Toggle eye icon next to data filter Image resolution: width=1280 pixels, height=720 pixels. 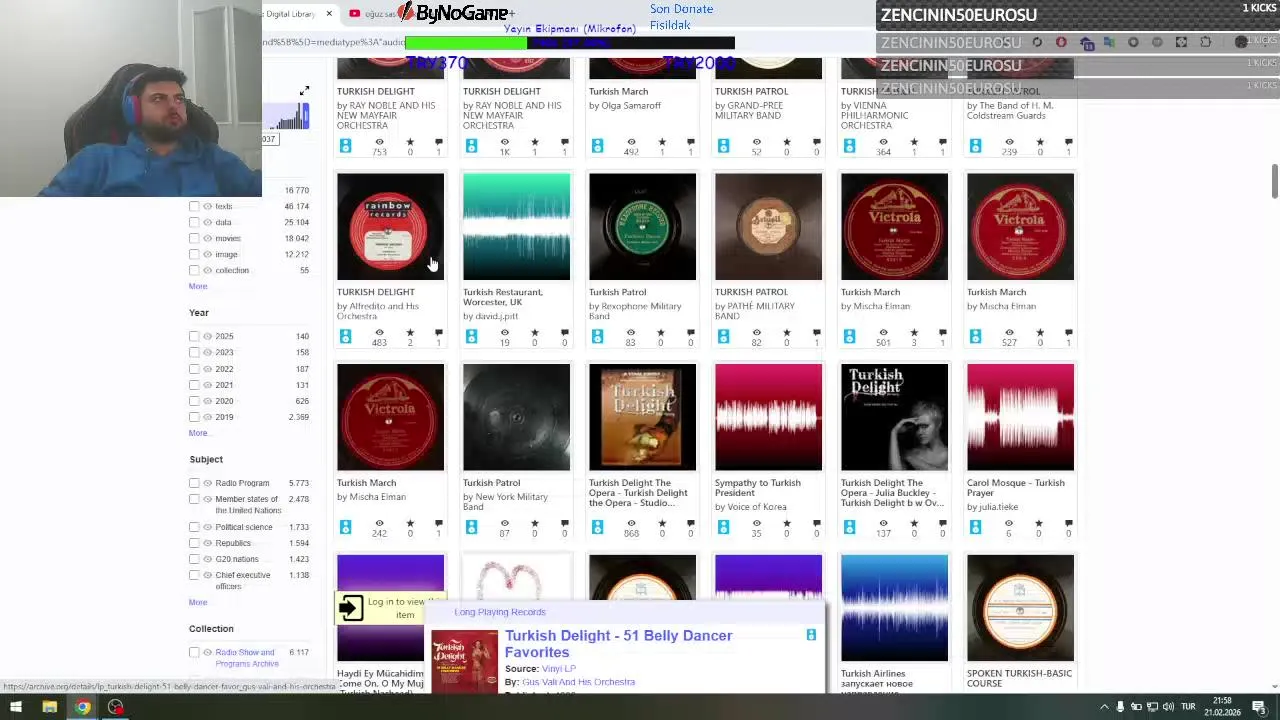click(x=207, y=222)
